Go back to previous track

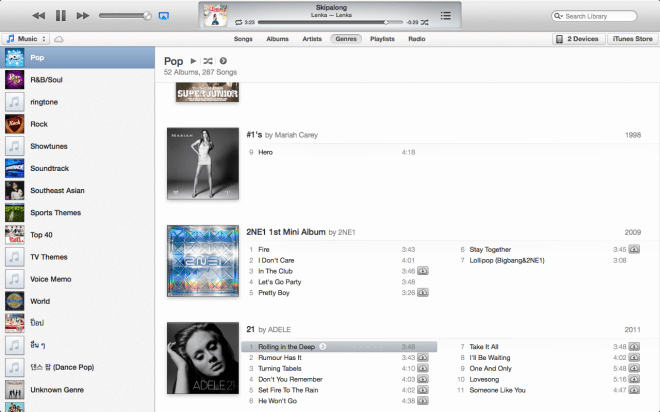click(x=38, y=16)
